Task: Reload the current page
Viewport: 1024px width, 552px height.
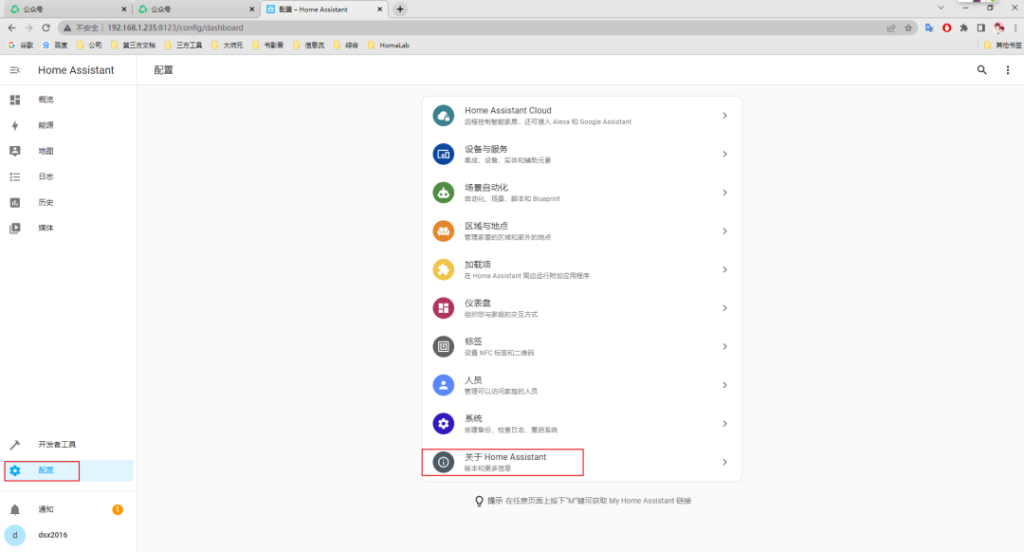Action: [x=46, y=28]
